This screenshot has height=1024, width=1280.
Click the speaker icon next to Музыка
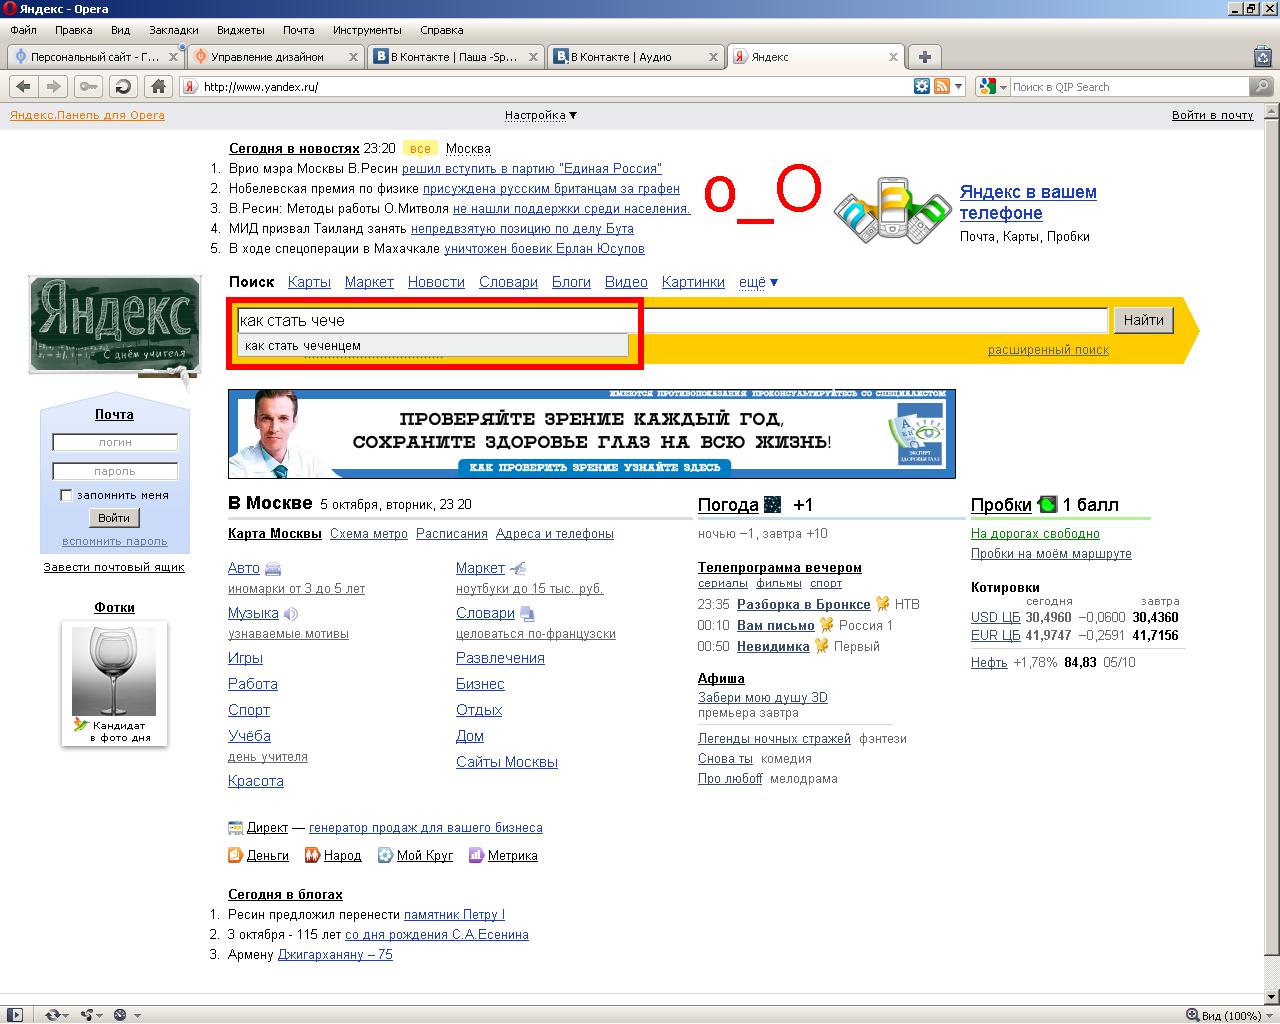coord(291,614)
